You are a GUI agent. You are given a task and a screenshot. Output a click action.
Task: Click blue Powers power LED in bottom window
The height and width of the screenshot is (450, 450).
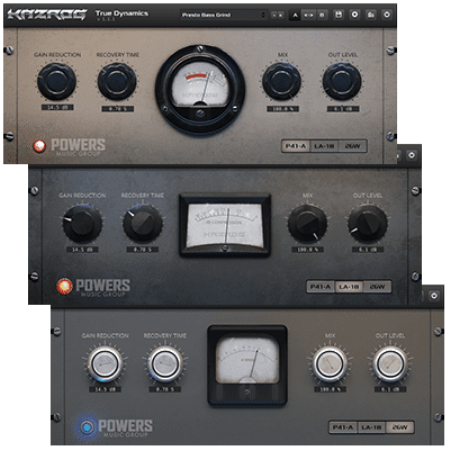pos(87,427)
